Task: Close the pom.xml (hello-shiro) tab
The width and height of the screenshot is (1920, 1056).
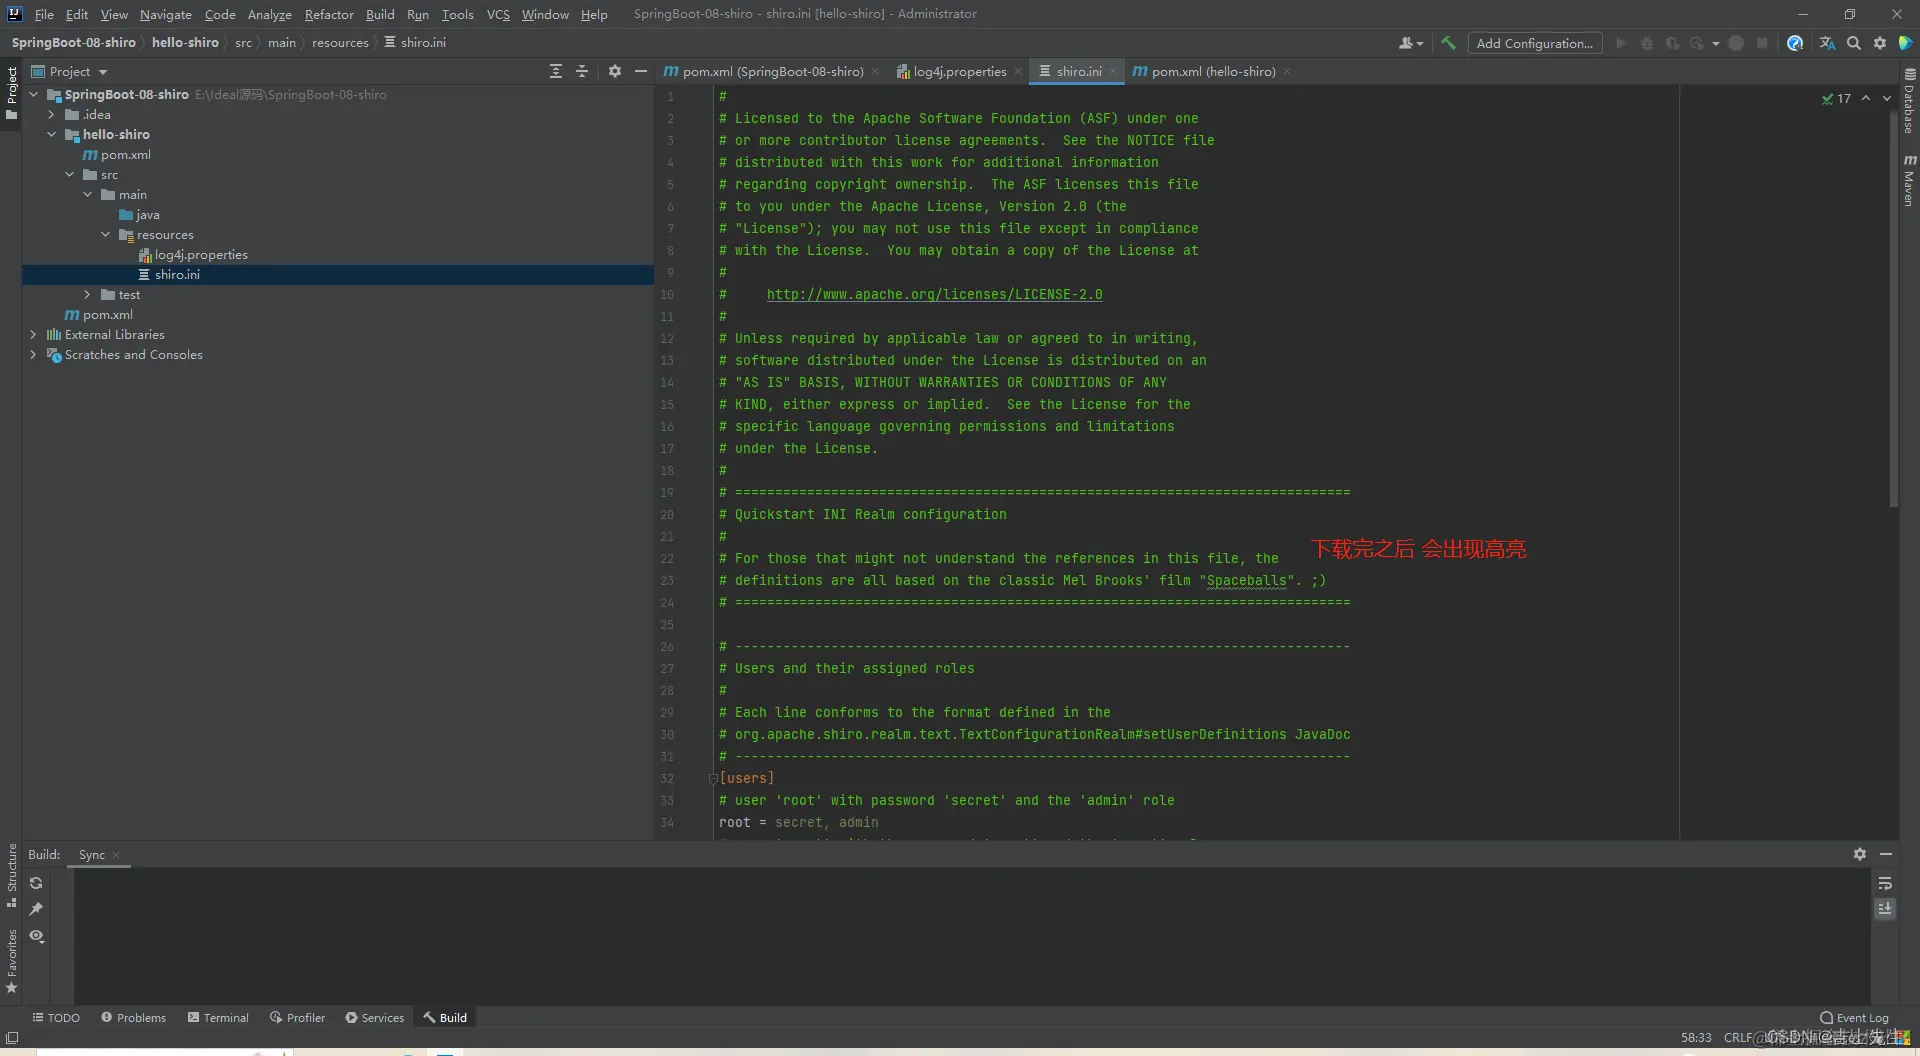Action: 1287,72
